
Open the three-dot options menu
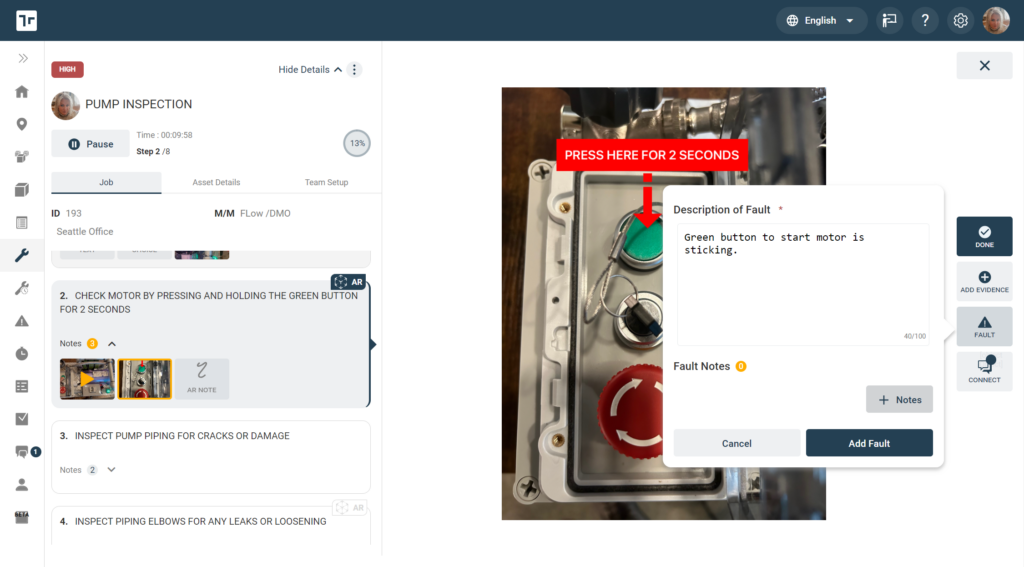click(355, 69)
